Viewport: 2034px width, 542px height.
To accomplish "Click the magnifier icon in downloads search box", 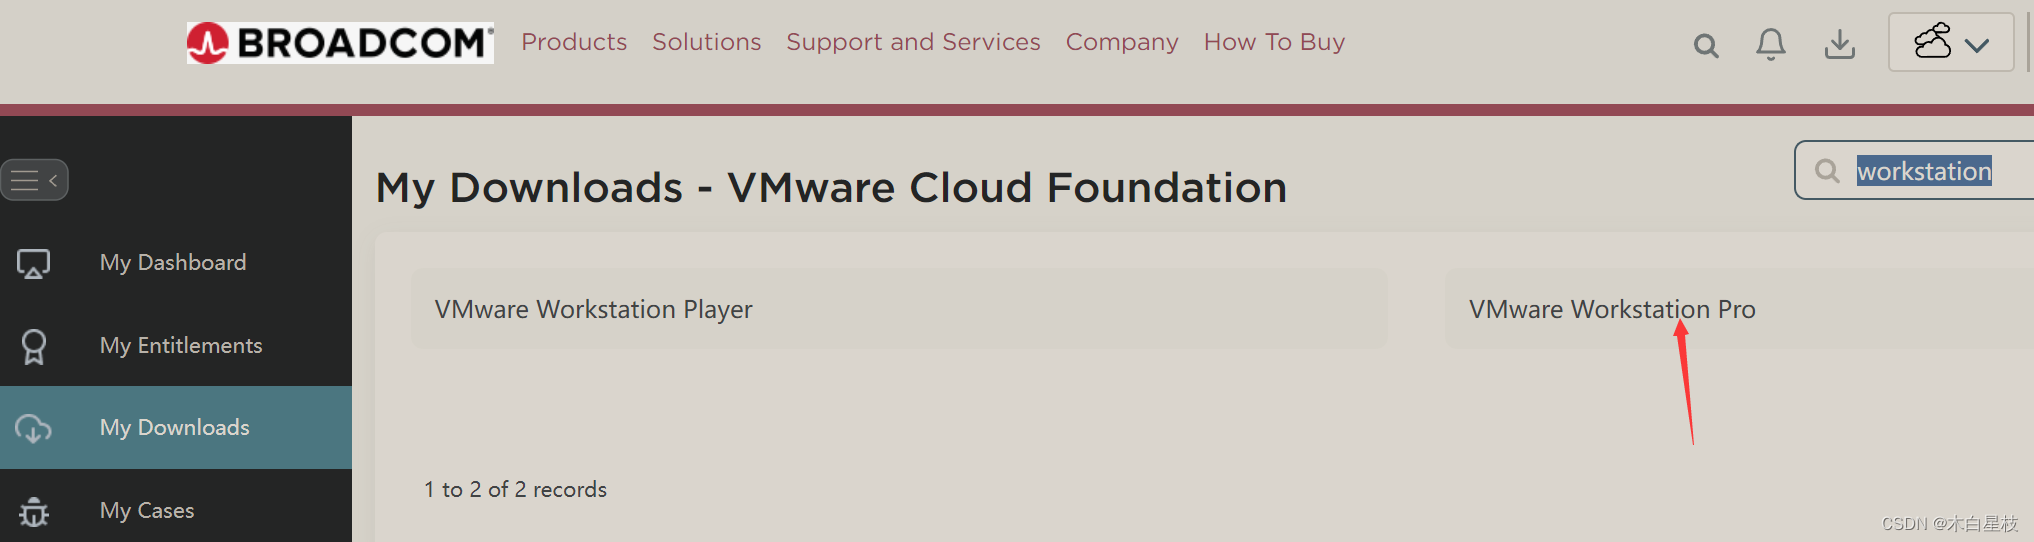I will click(x=1827, y=171).
